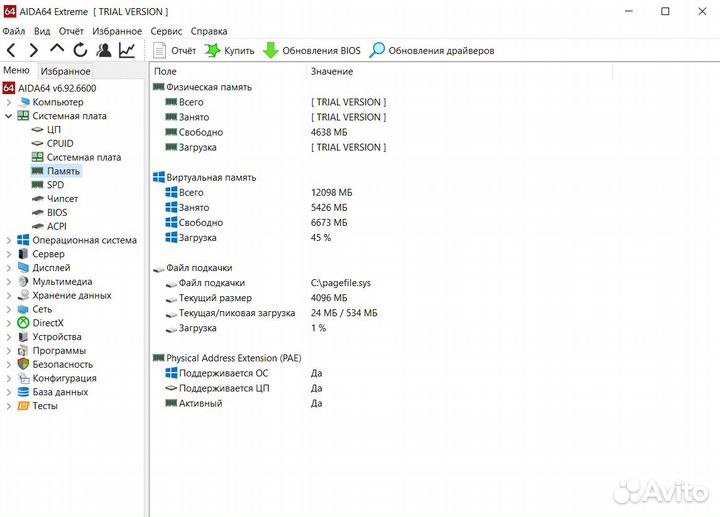Click the Дисплей monitor icon
The width and height of the screenshot is (720, 517).
(x=23, y=267)
